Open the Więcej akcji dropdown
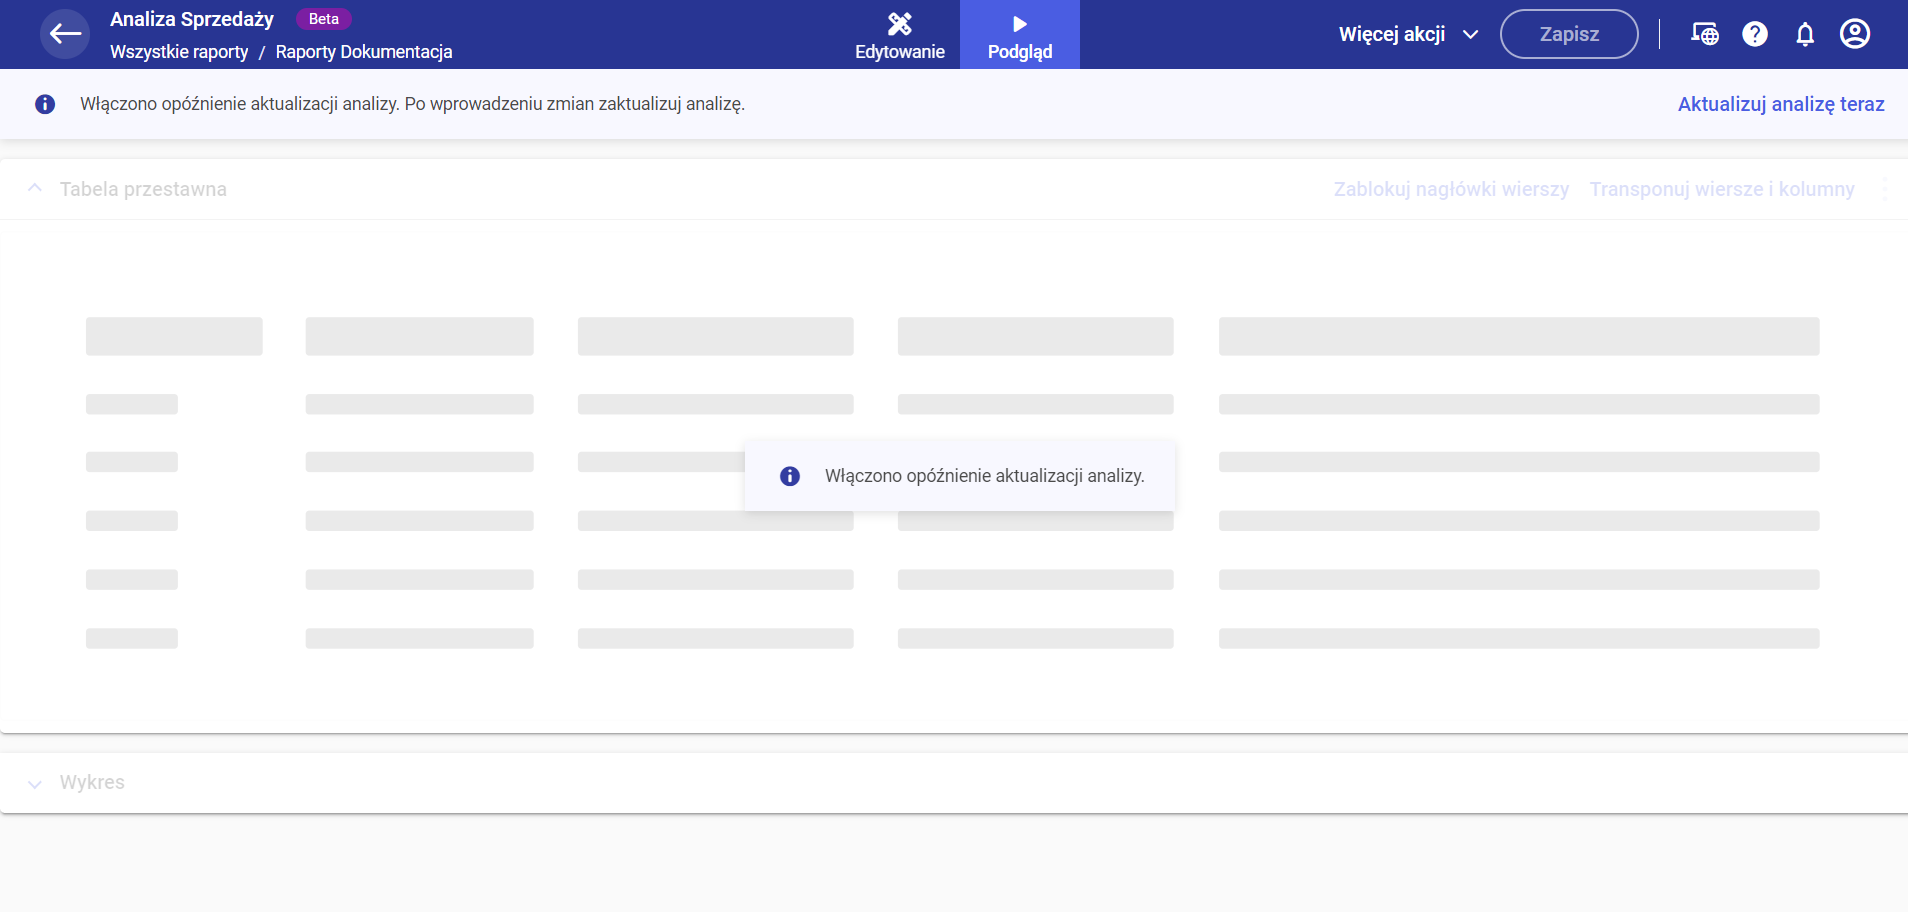 [1409, 34]
